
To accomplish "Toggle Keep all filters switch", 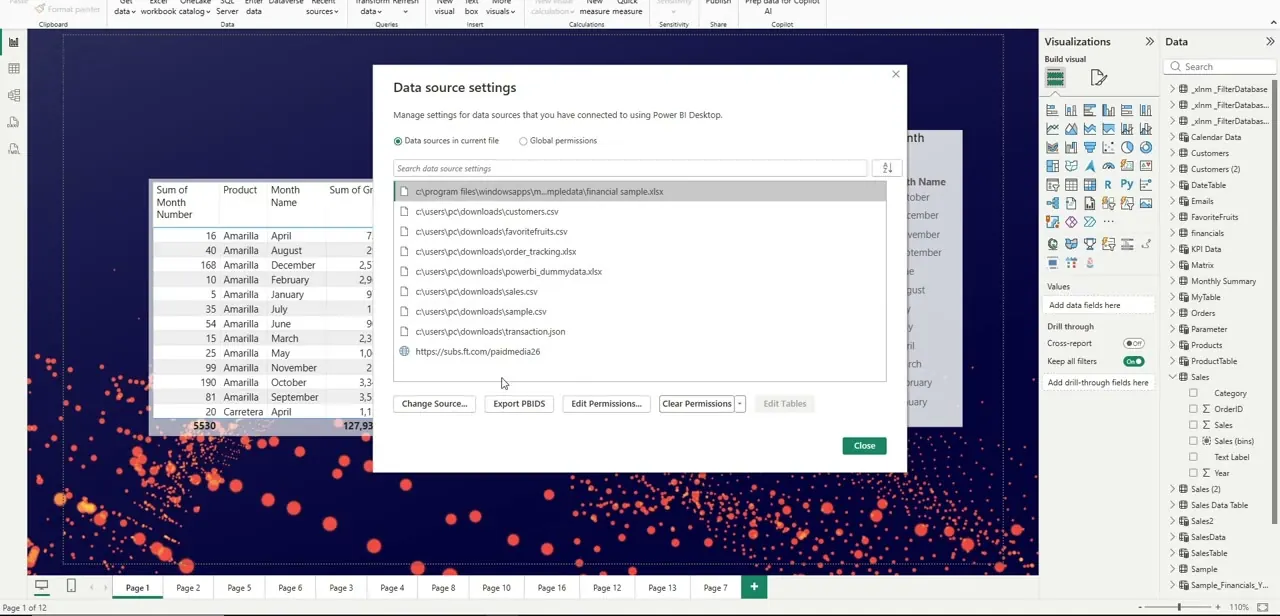I will [1133, 361].
